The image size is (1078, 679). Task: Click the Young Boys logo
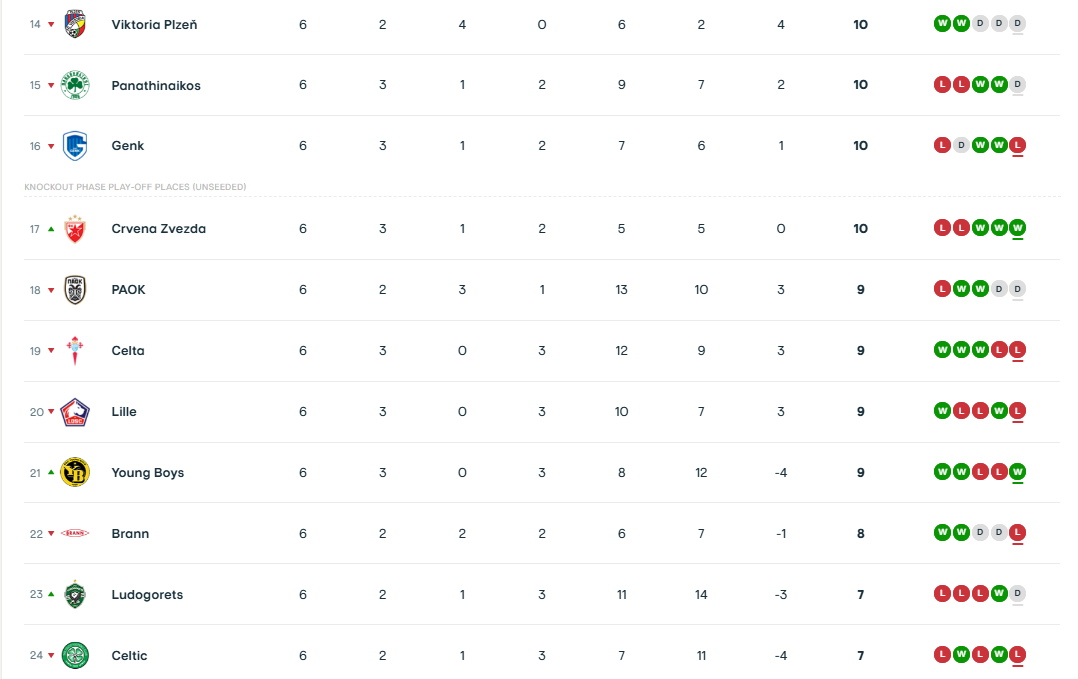pyautogui.click(x=75, y=473)
